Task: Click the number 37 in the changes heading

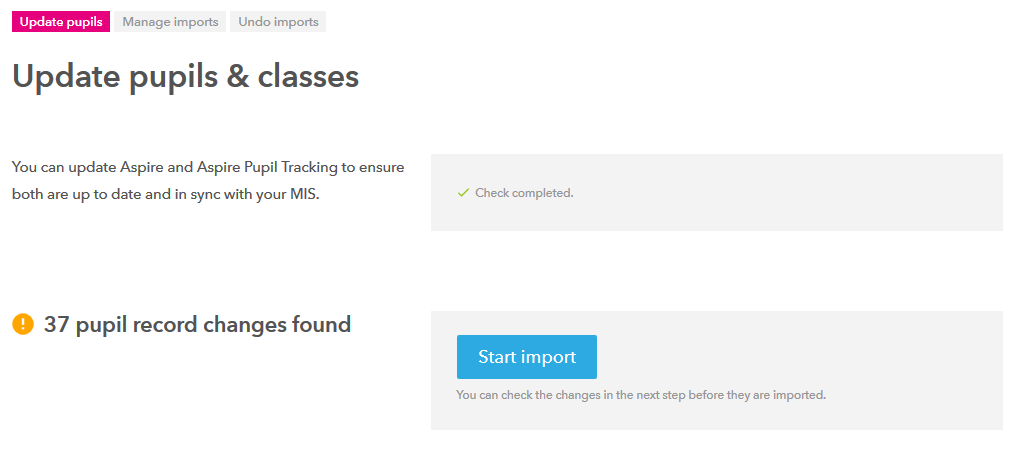Action: (56, 324)
